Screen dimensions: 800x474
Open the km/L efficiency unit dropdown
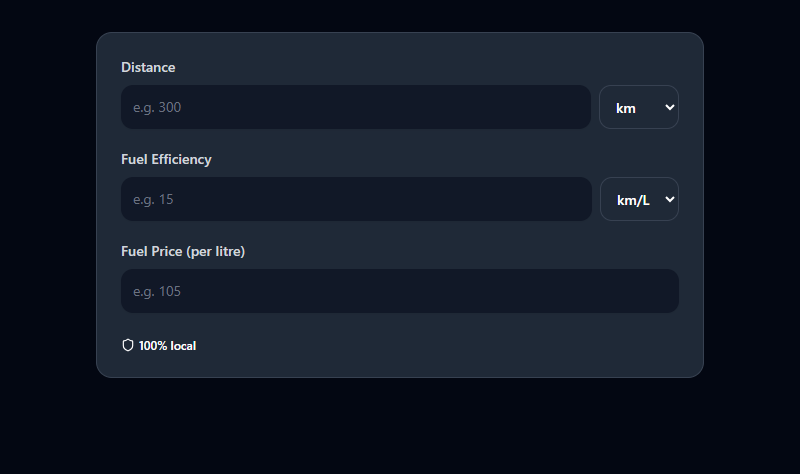[x=639, y=199]
